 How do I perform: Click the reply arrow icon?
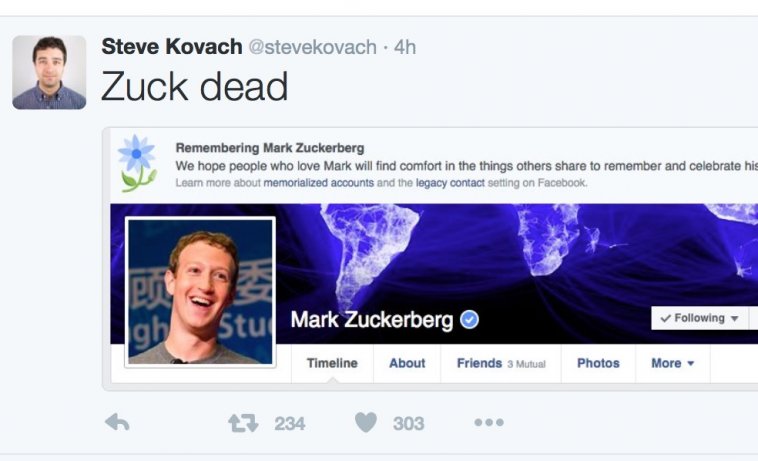117,423
